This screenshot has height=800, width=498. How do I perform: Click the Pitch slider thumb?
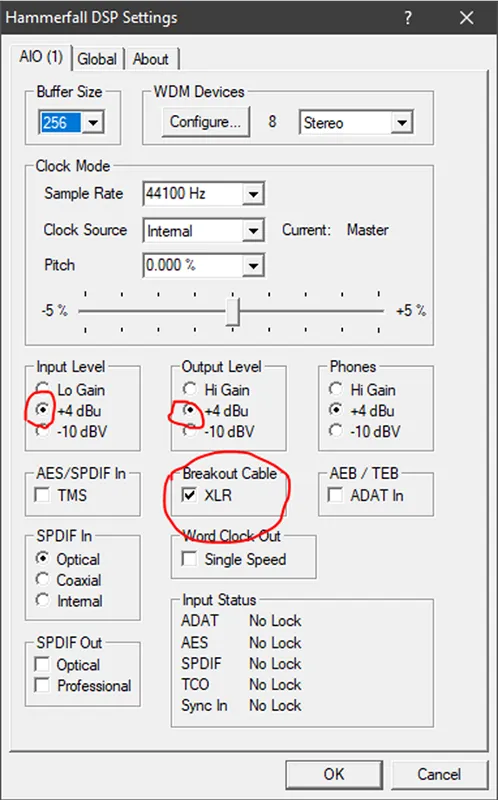[233, 311]
